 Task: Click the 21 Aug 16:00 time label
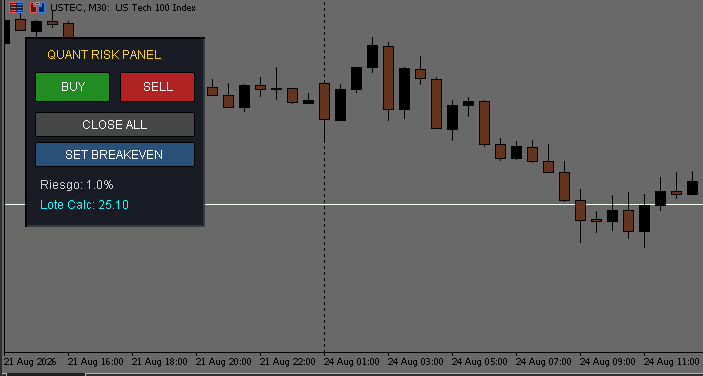pyautogui.click(x=96, y=362)
